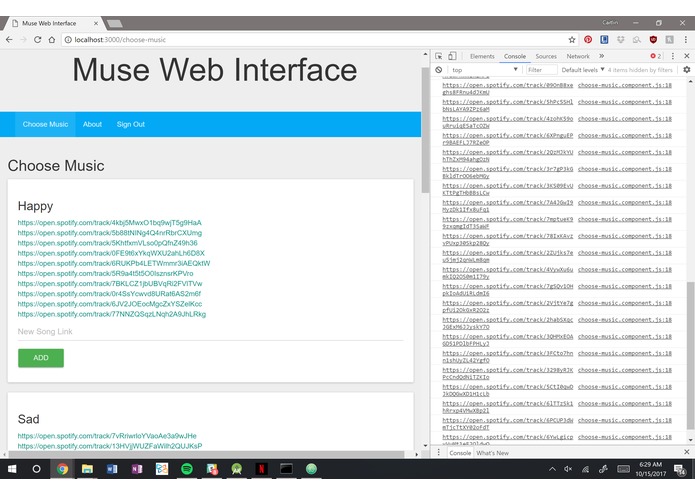Click the Choose Music nav item
Screen dimensions: 695x494
(45, 124)
